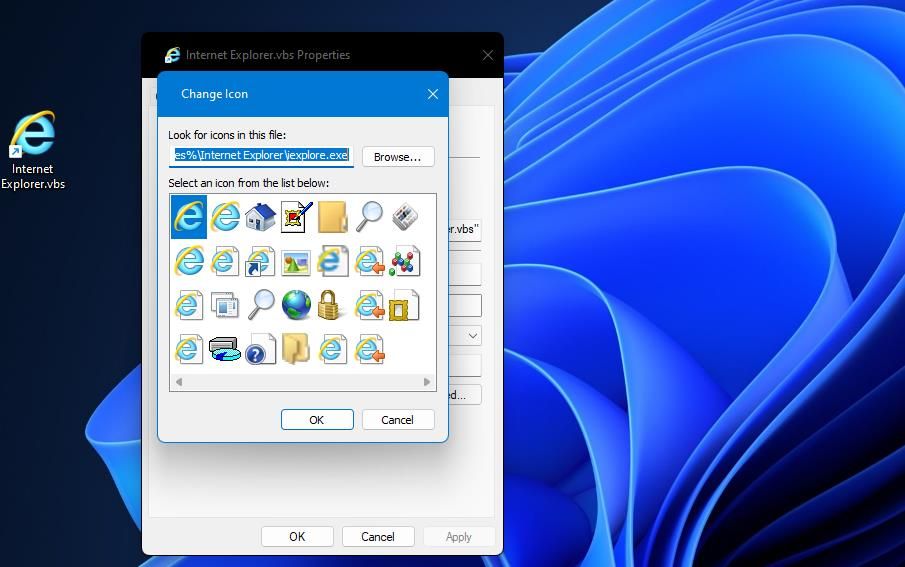
Task: Select the stacked newspaper icon
Action: 405,217
